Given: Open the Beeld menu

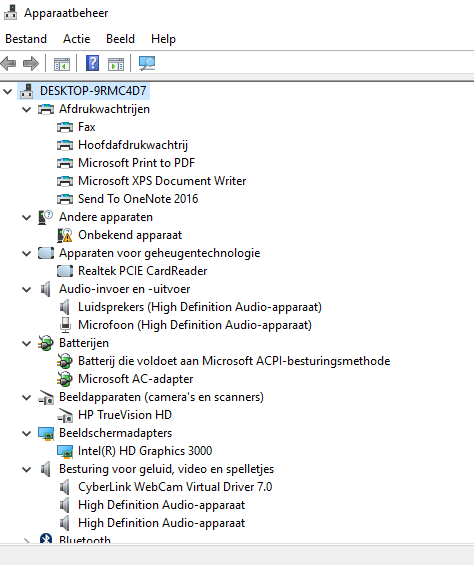Looking at the screenshot, I should pos(120,39).
